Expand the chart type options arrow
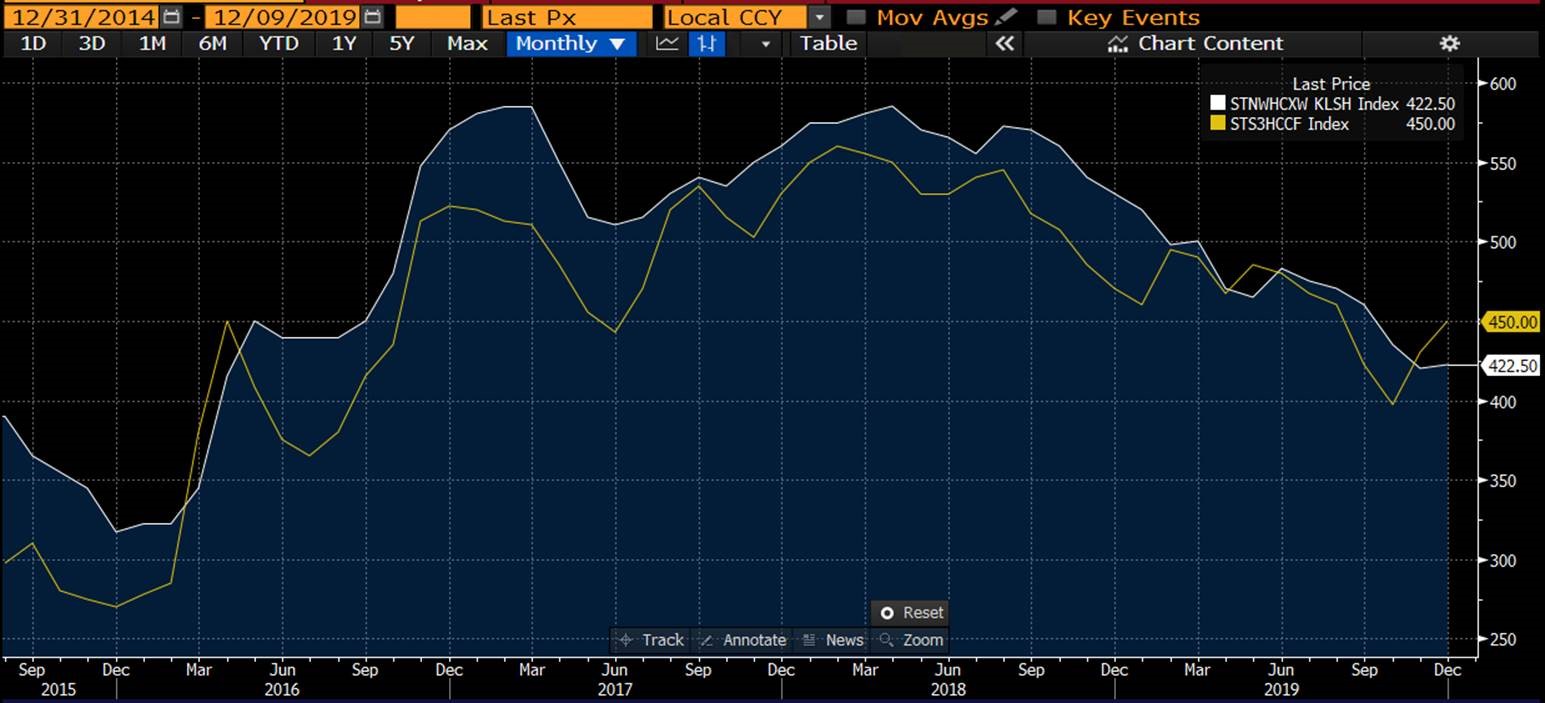This screenshot has height=703, width=1545. (x=766, y=44)
